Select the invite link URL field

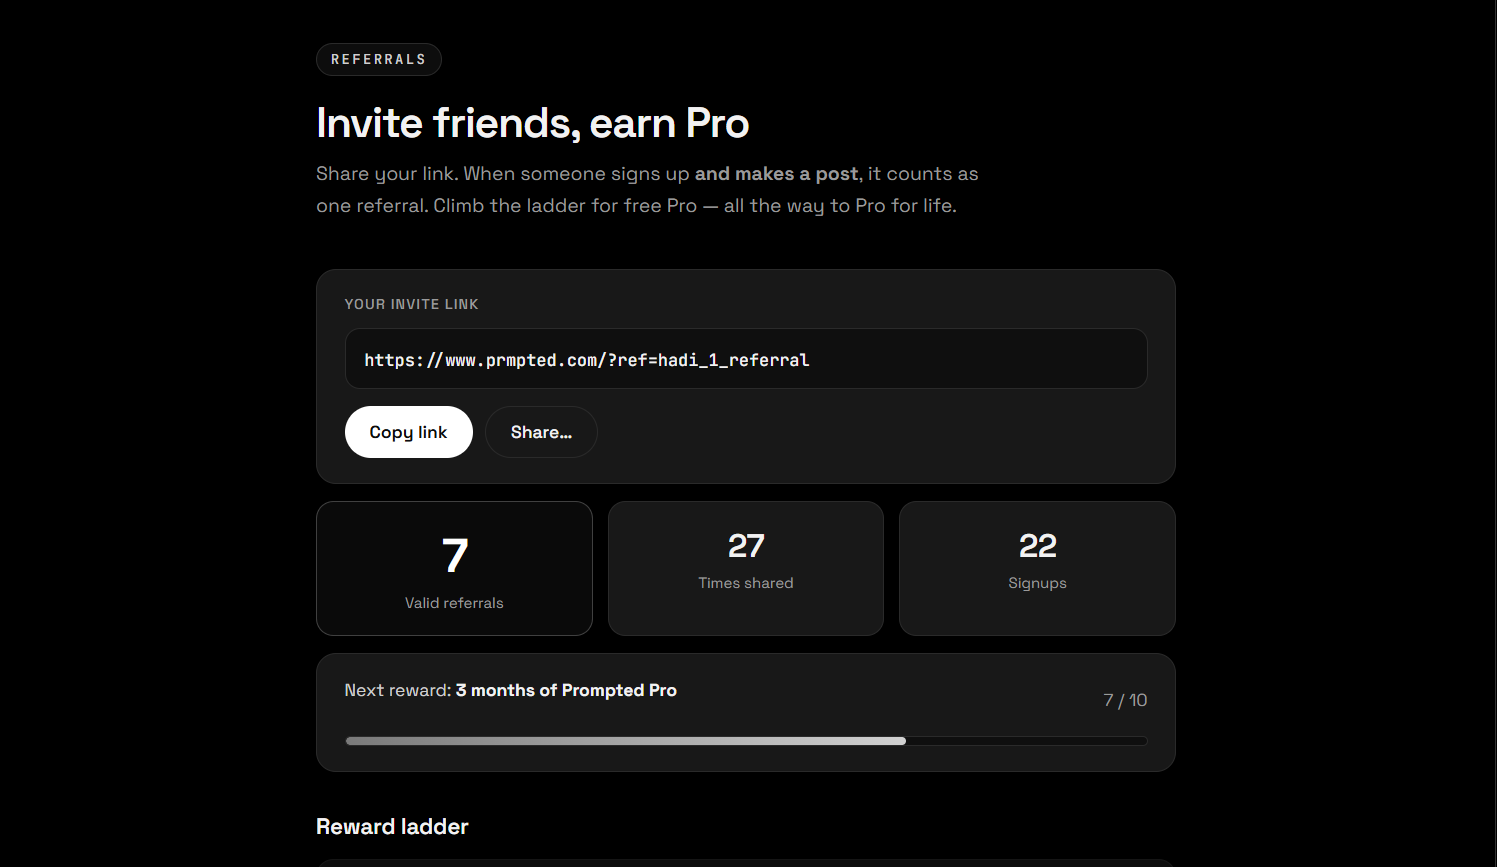(746, 359)
